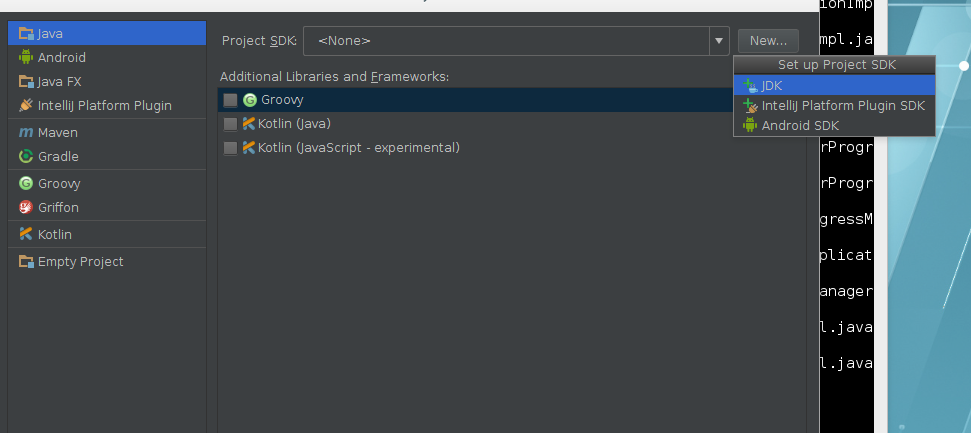Click the JDK icon in SDK popup
Screen dimensions: 971x433
point(750,85)
